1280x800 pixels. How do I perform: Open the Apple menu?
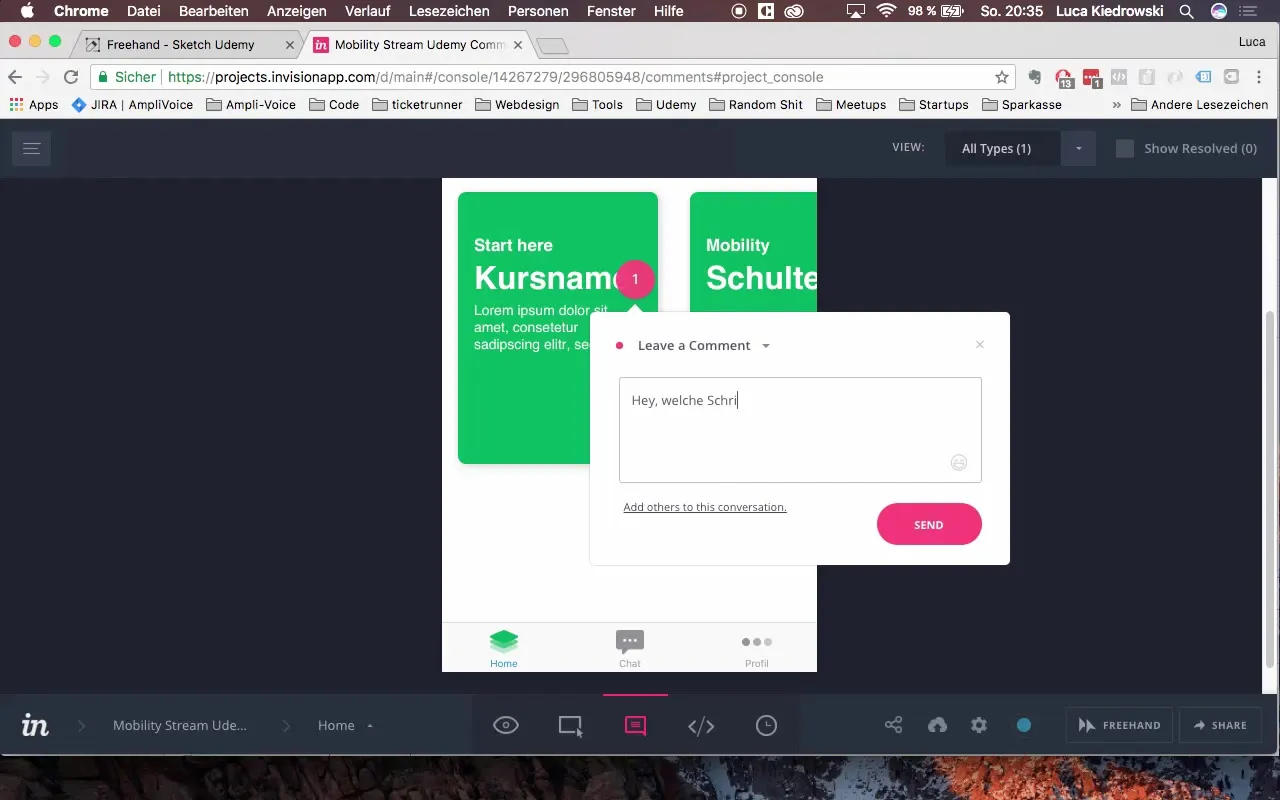[x=27, y=11]
